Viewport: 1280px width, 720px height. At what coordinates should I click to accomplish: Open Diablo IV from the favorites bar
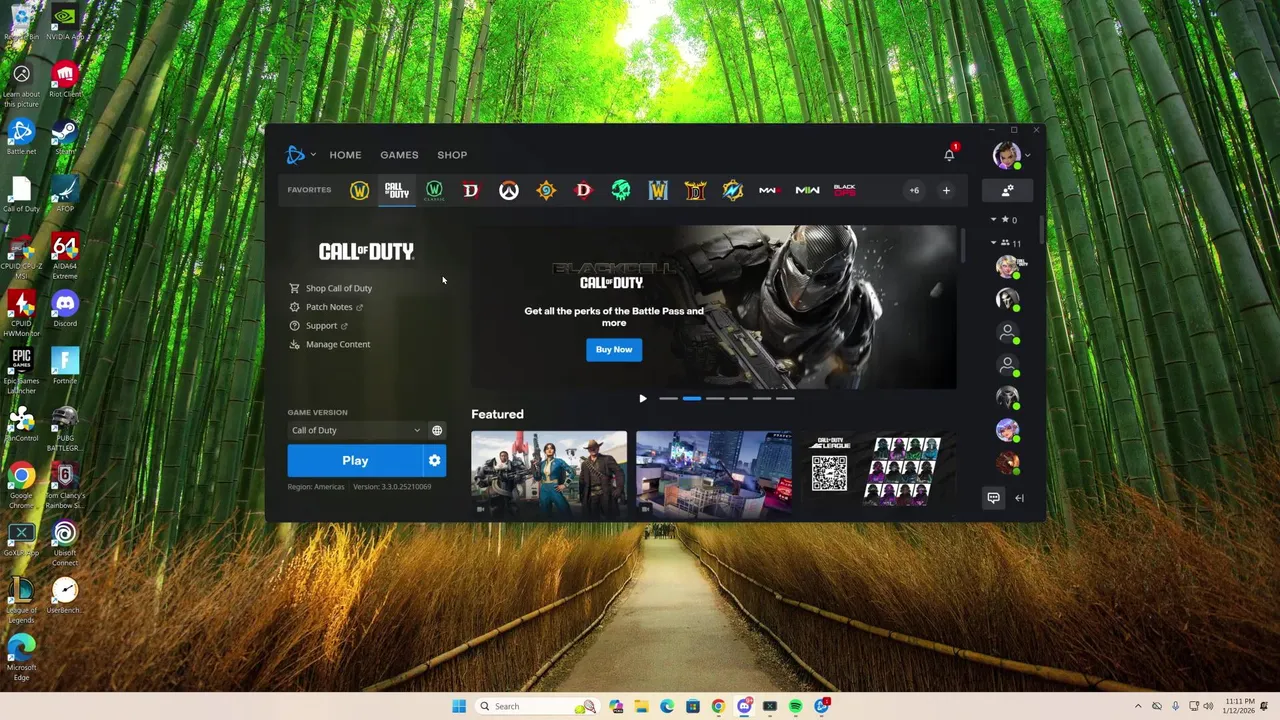pos(471,190)
